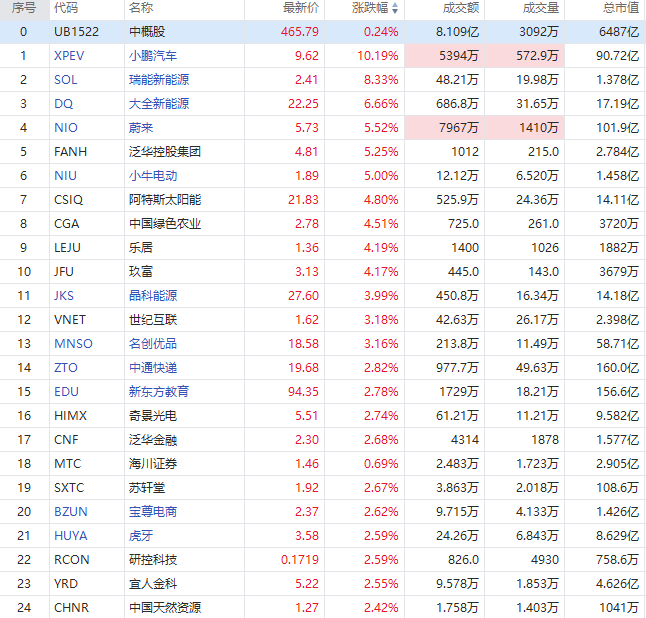Click the highlighted 7967万 turnover cell
The width and height of the screenshot is (646, 618).
445,128
